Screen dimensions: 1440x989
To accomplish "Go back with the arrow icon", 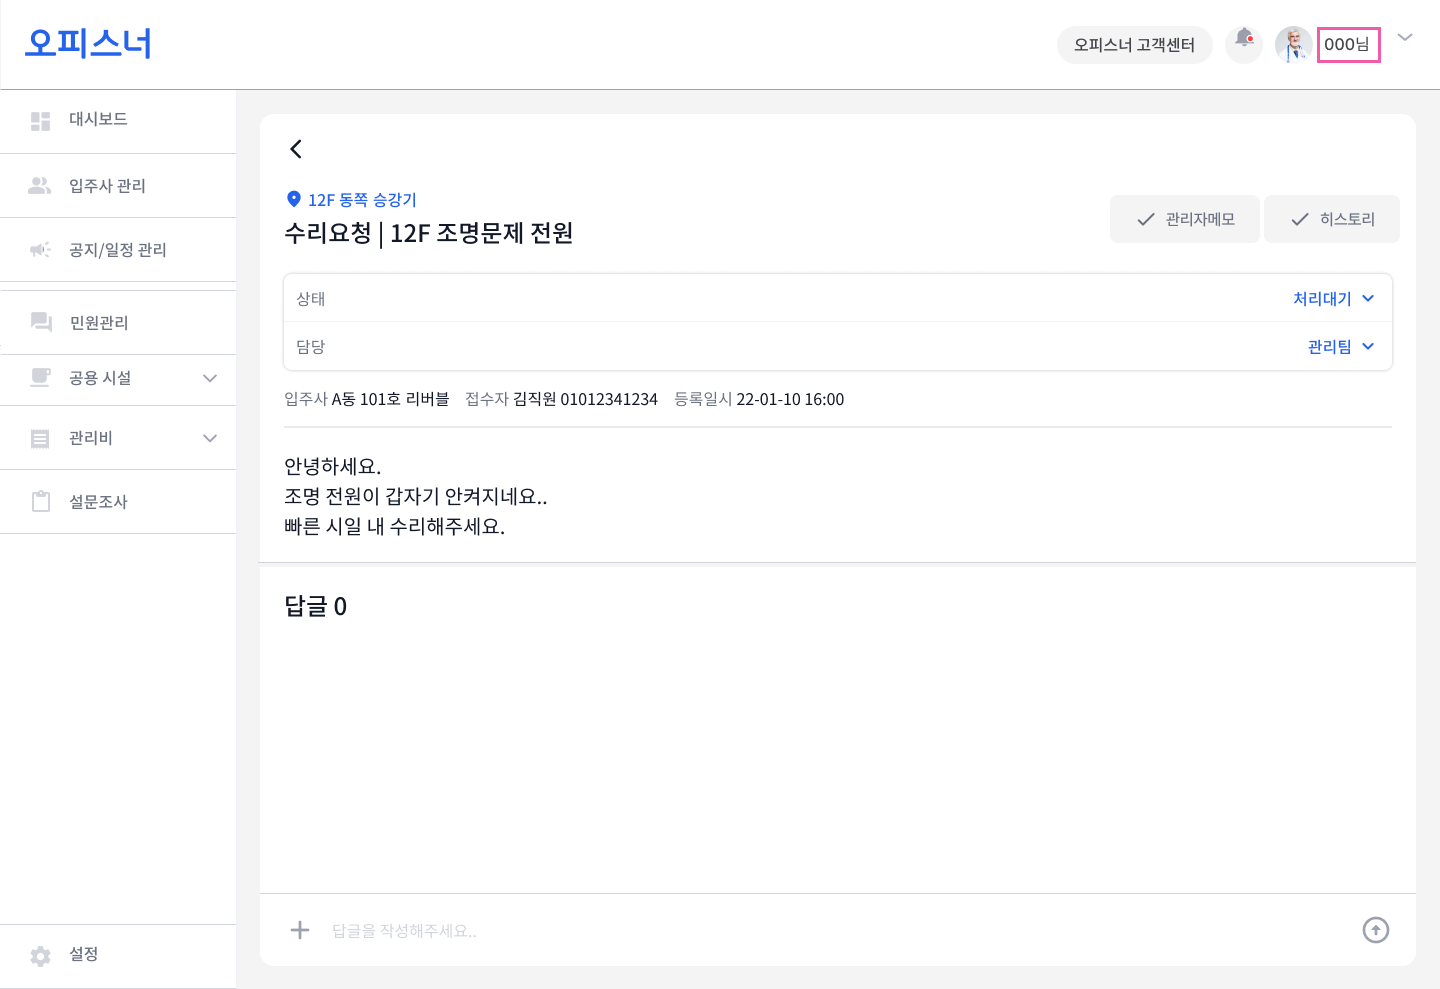I will [x=296, y=149].
